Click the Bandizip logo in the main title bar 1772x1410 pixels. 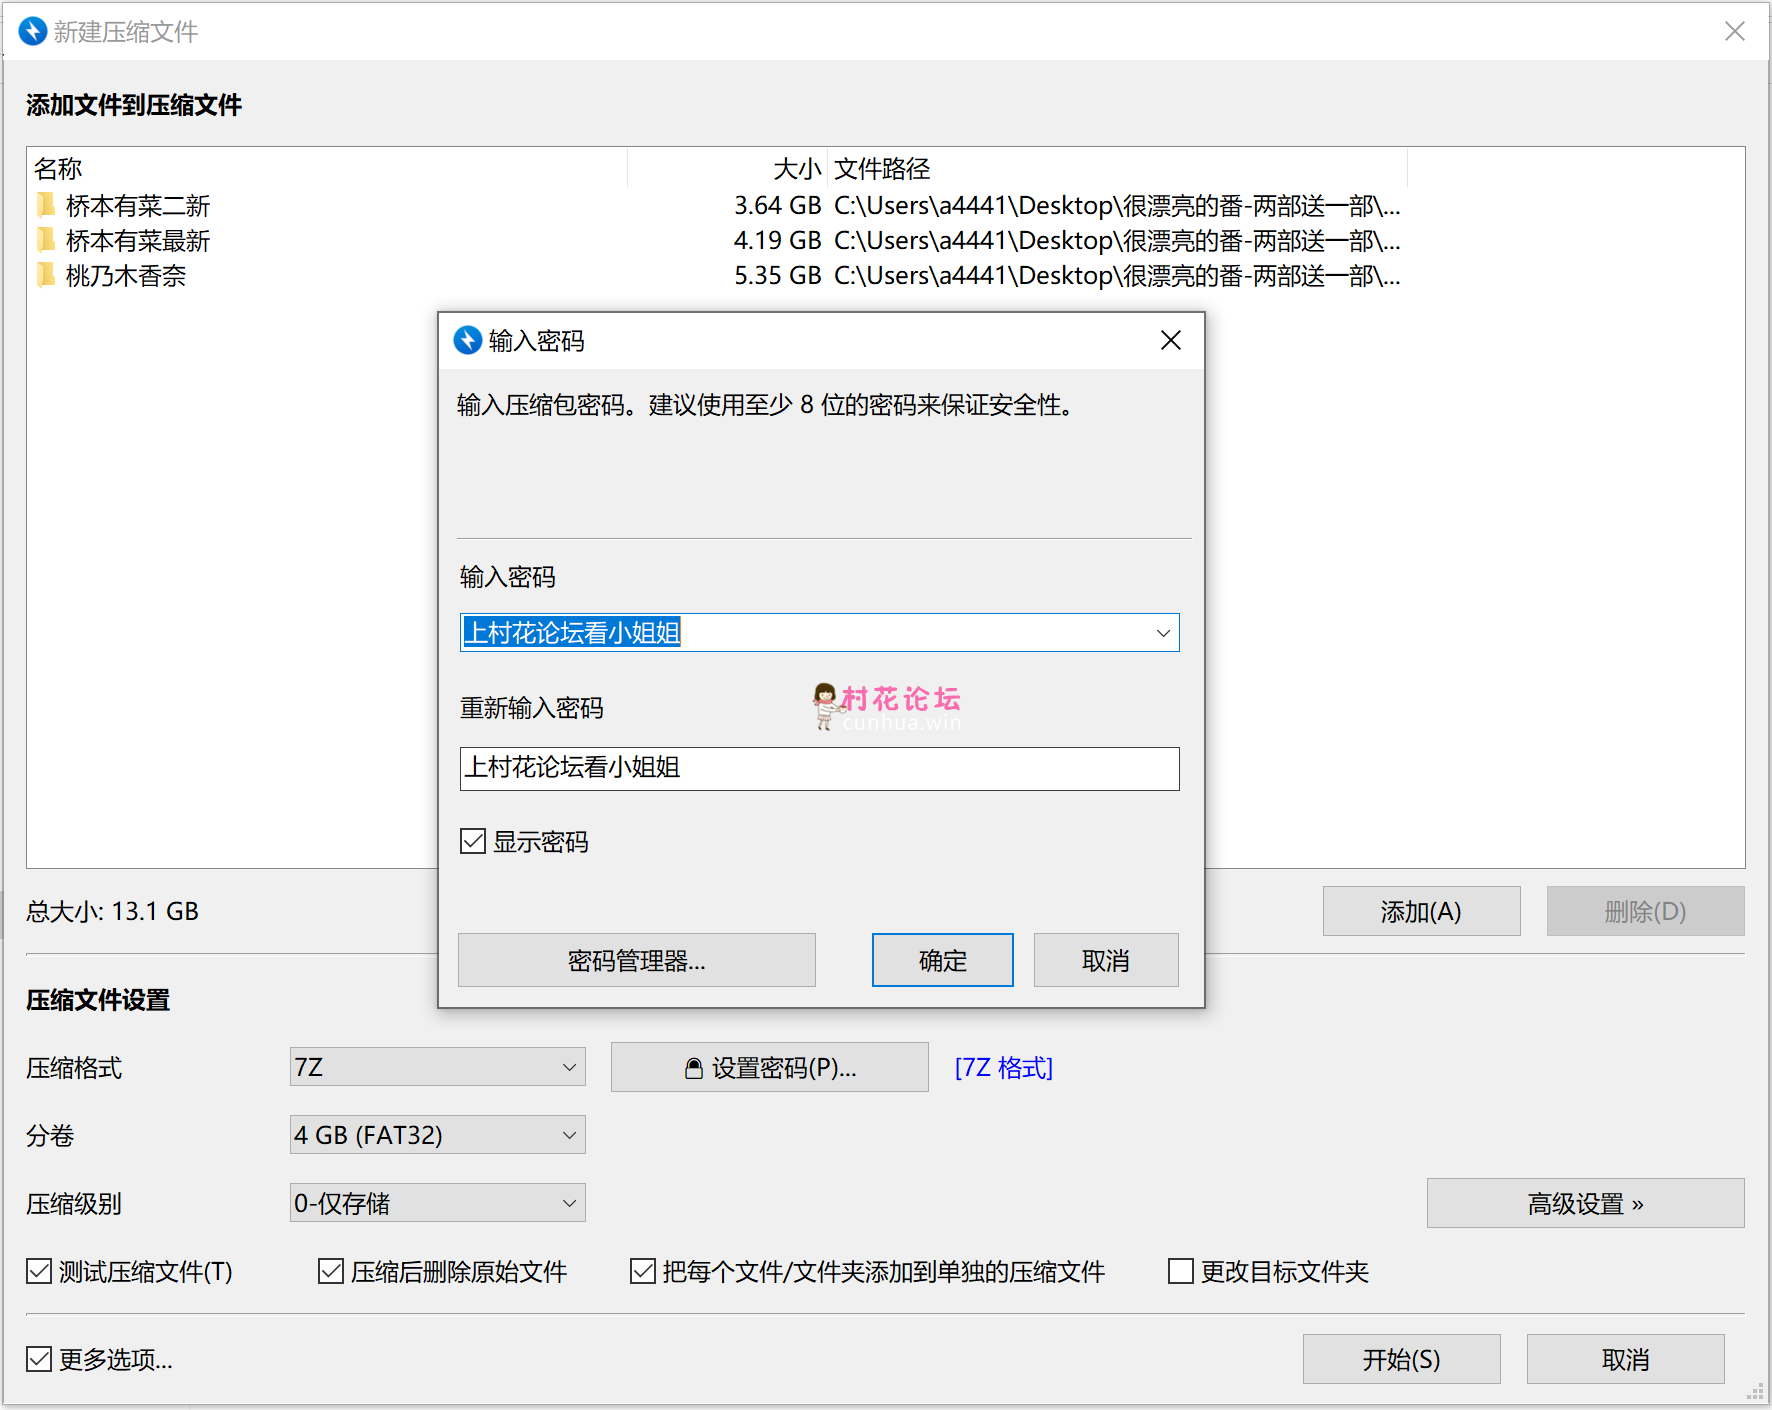pos(33,31)
